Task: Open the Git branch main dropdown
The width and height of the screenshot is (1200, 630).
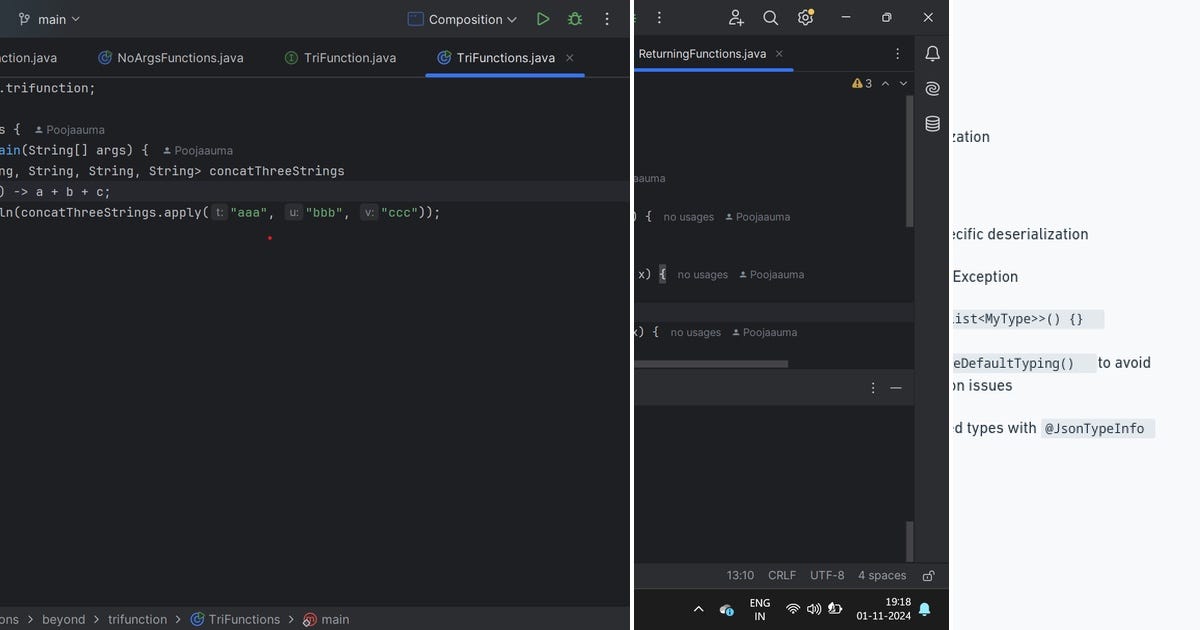Action: [48, 19]
